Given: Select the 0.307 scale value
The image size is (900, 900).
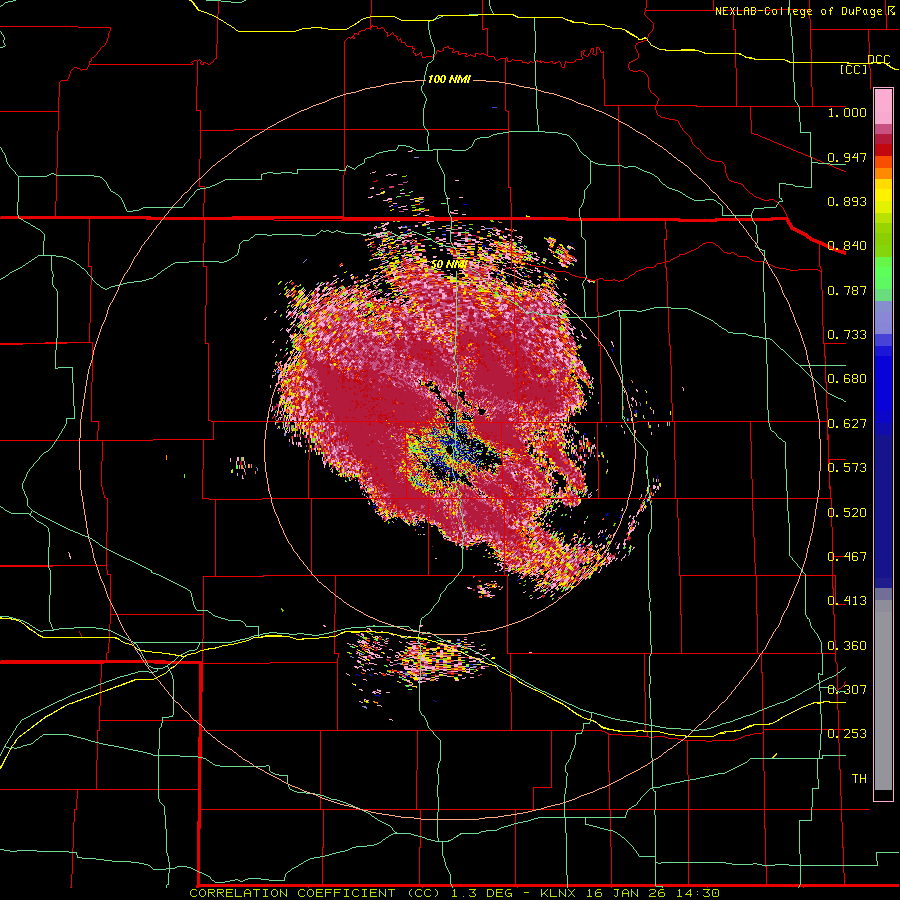Looking at the screenshot, I should pos(847,689).
